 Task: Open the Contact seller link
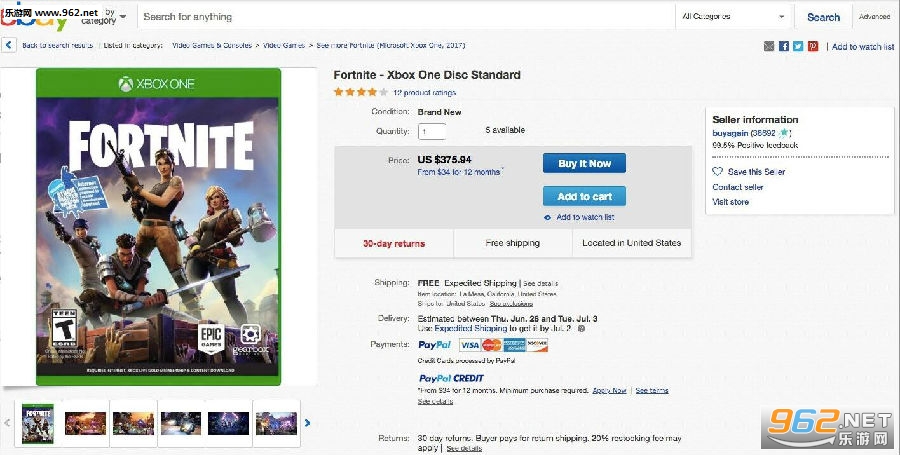tap(738, 187)
